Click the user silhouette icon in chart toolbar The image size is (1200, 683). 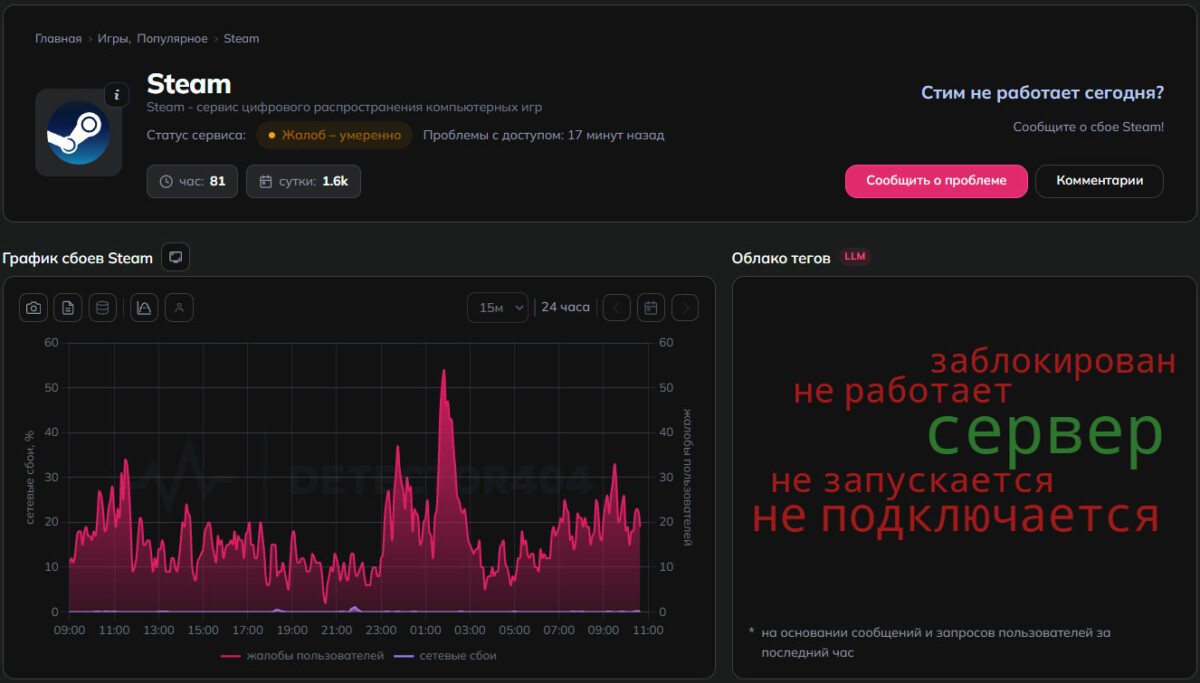[x=179, y=308]
